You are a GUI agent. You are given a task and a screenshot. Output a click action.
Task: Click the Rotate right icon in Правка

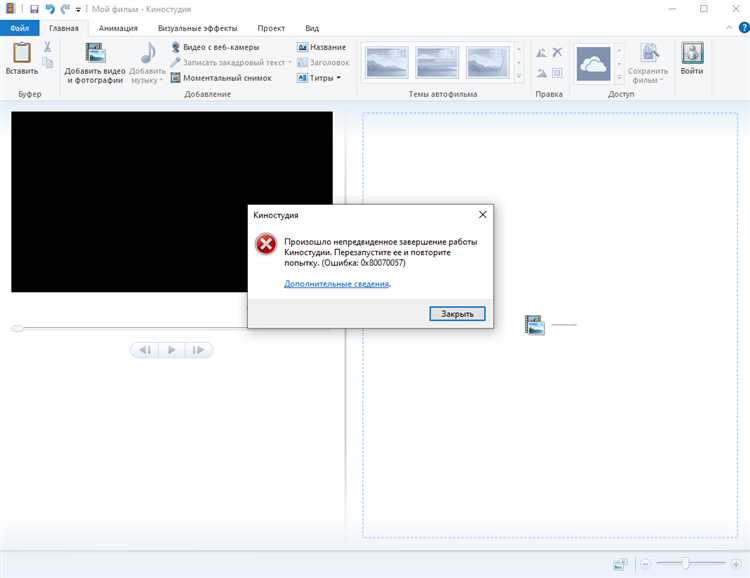(541, 73)
